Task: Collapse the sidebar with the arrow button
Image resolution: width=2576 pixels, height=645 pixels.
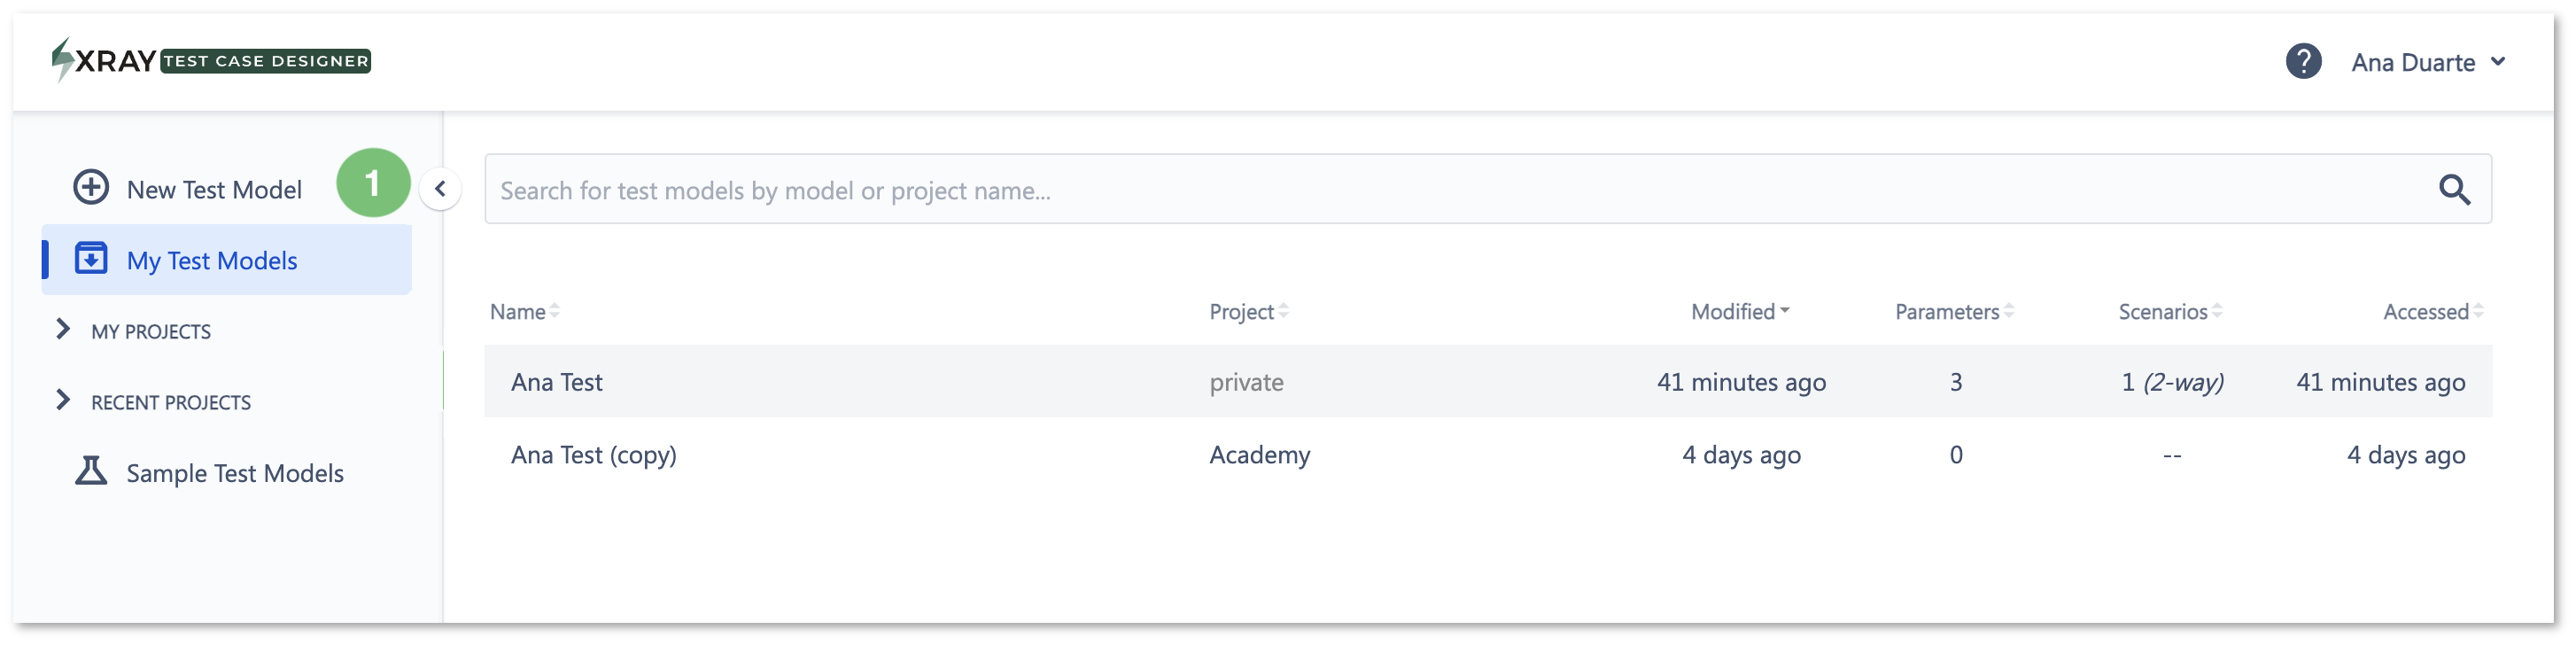Action: pos(440,189)
